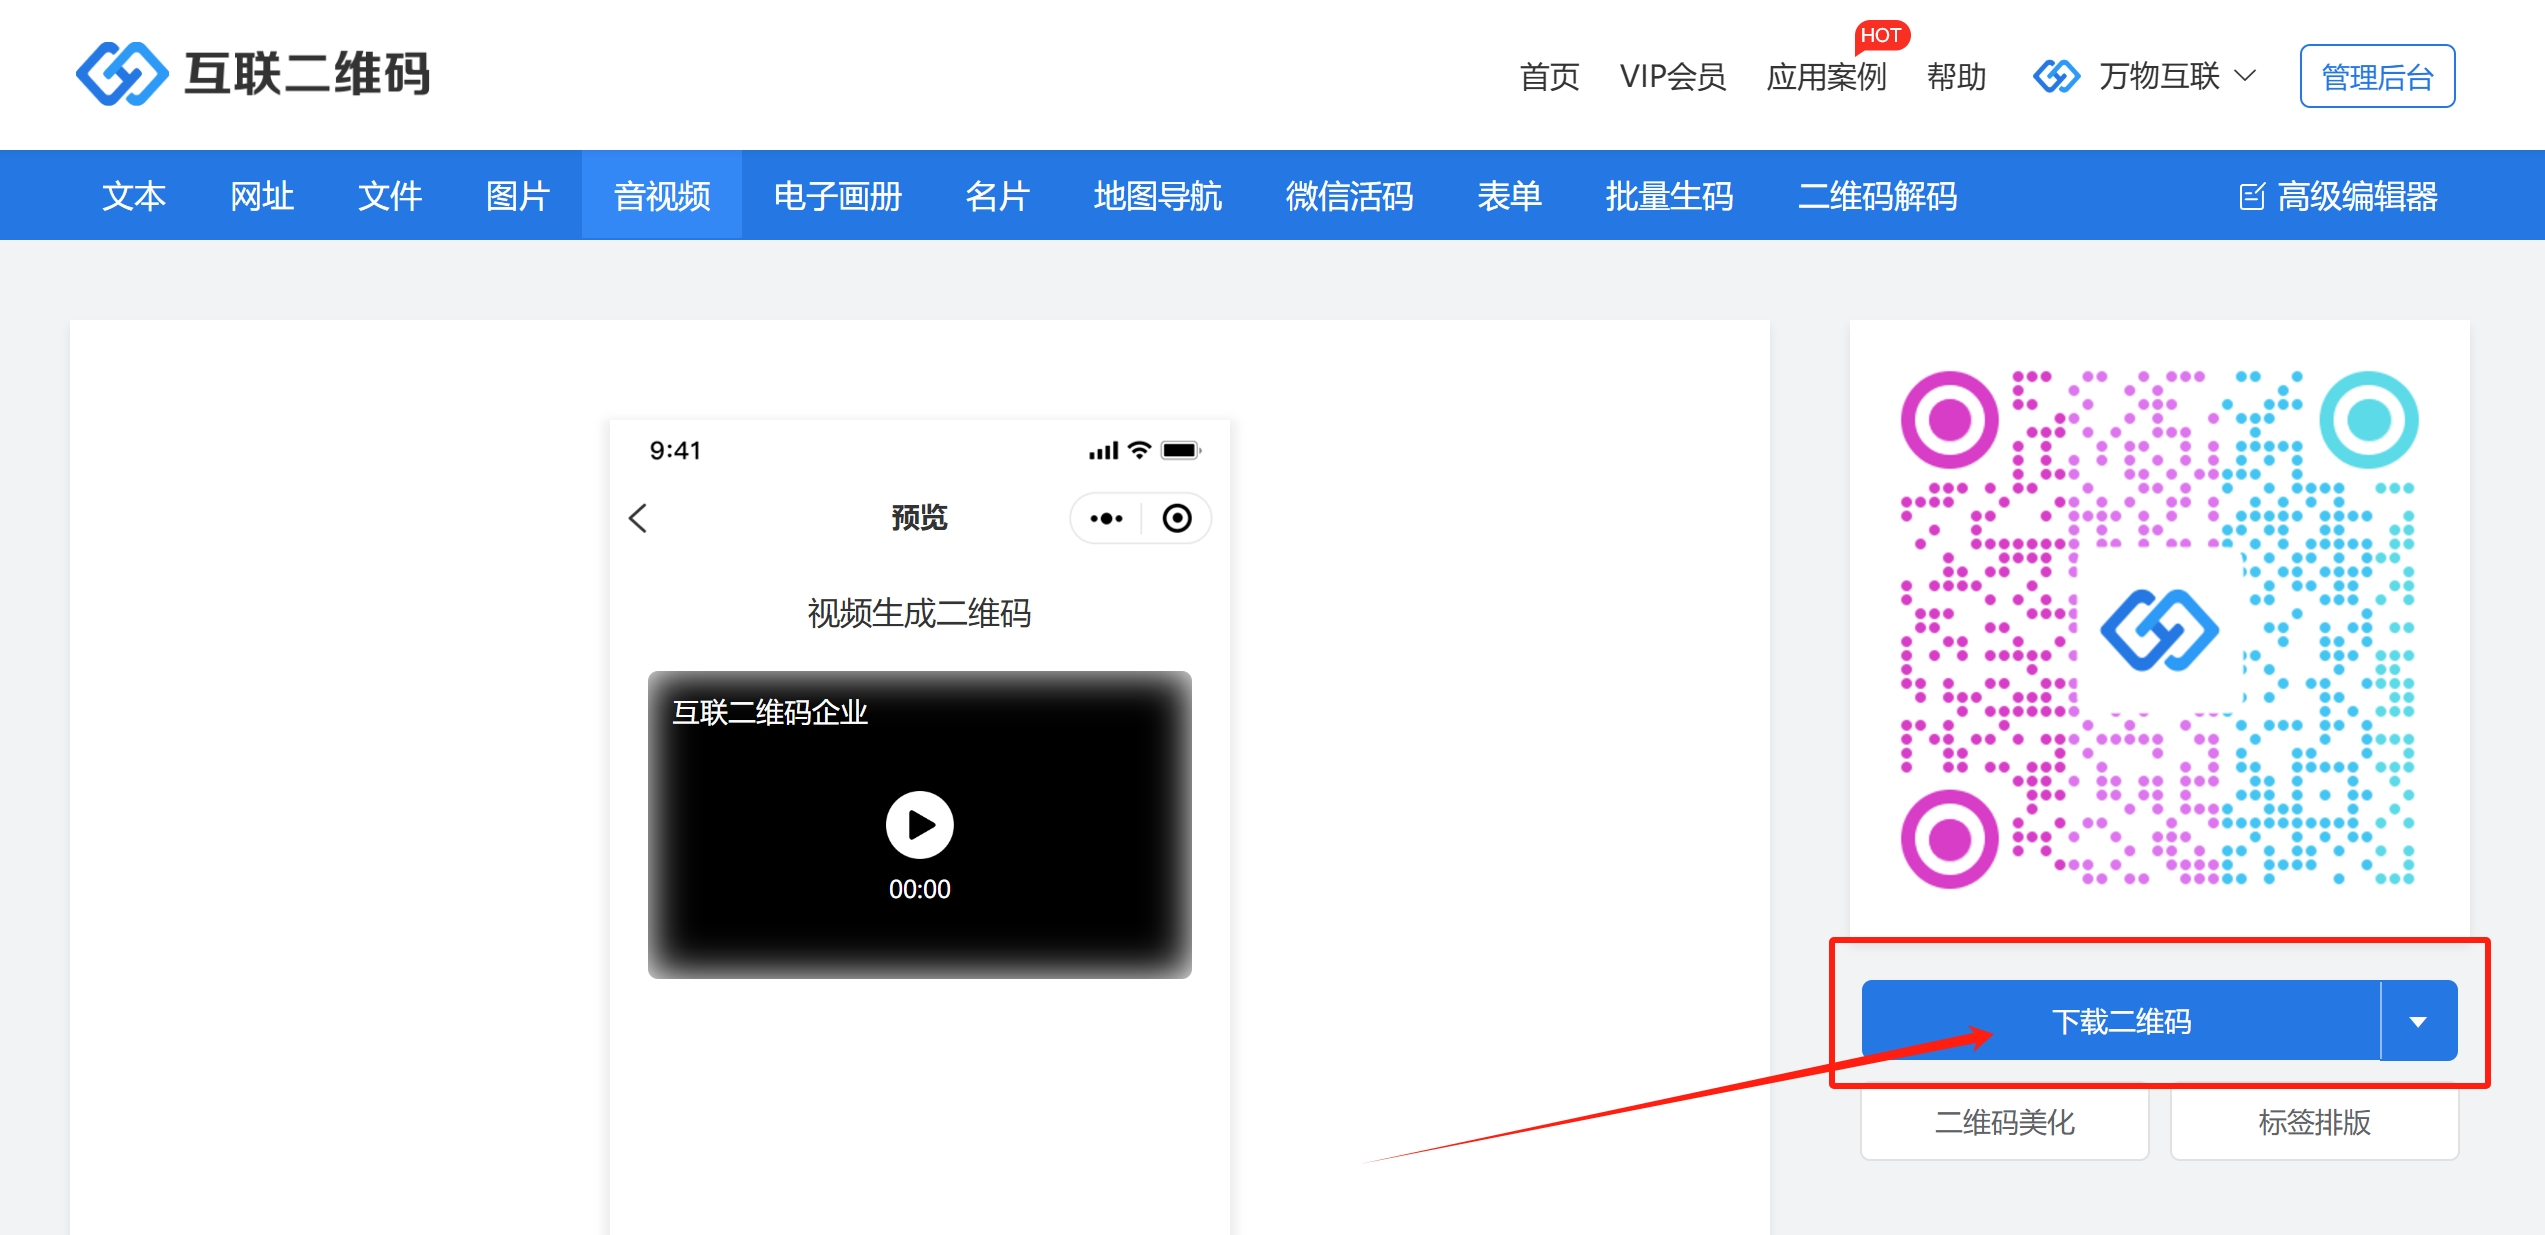
Task: Click the 管理后台 button
Action: pos(2377,76)
